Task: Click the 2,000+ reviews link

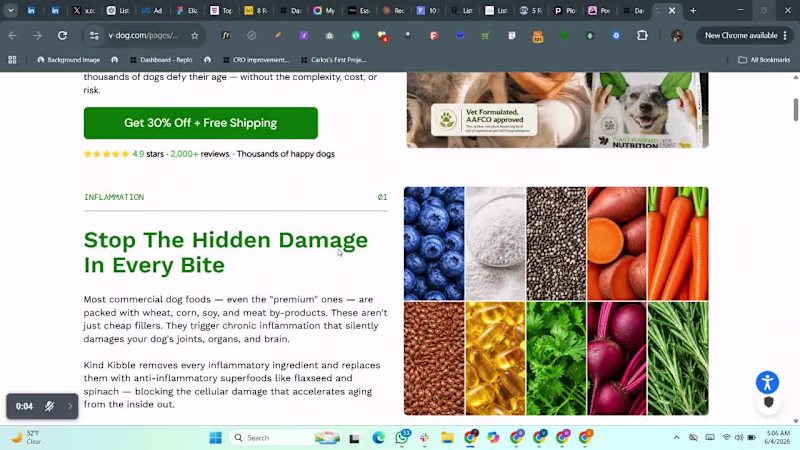Action: coord(199,154)
